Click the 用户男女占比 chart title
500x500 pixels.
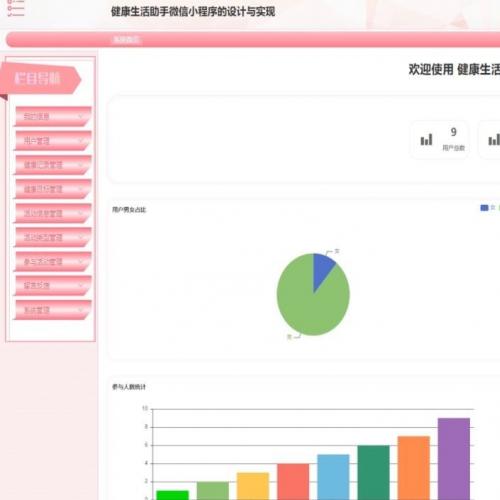129,210
